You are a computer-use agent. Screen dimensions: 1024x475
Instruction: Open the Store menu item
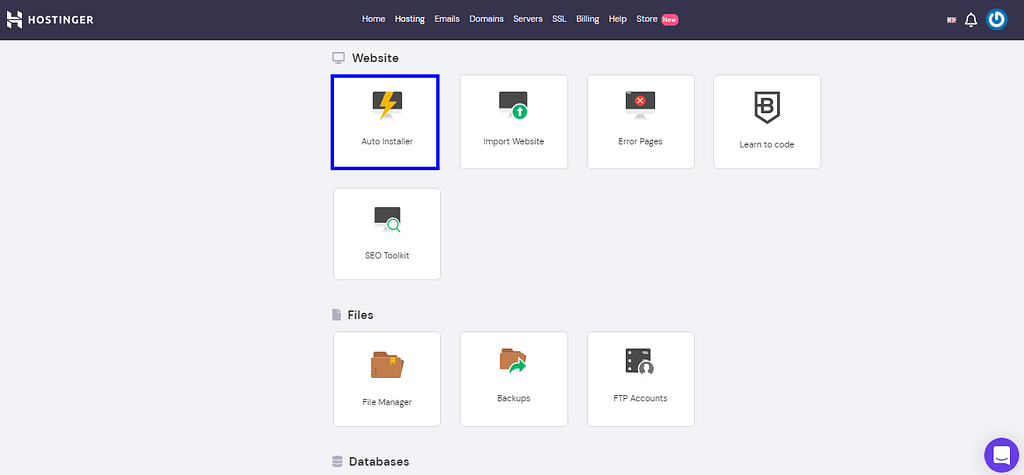(x=647, y=19)
